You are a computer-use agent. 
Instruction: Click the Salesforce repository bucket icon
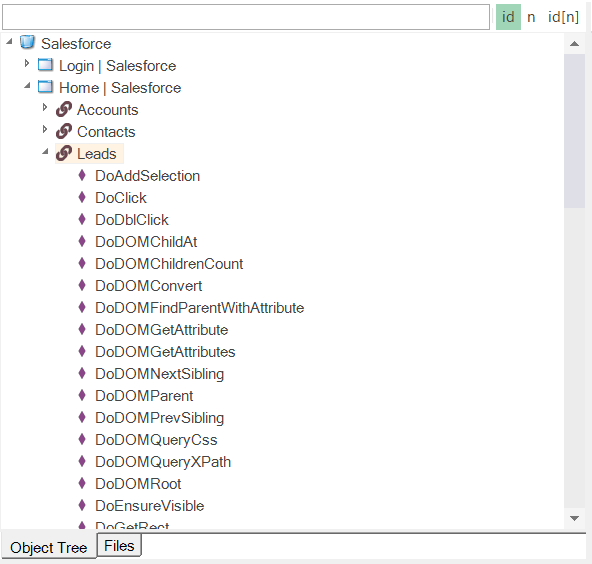point(27,42)
